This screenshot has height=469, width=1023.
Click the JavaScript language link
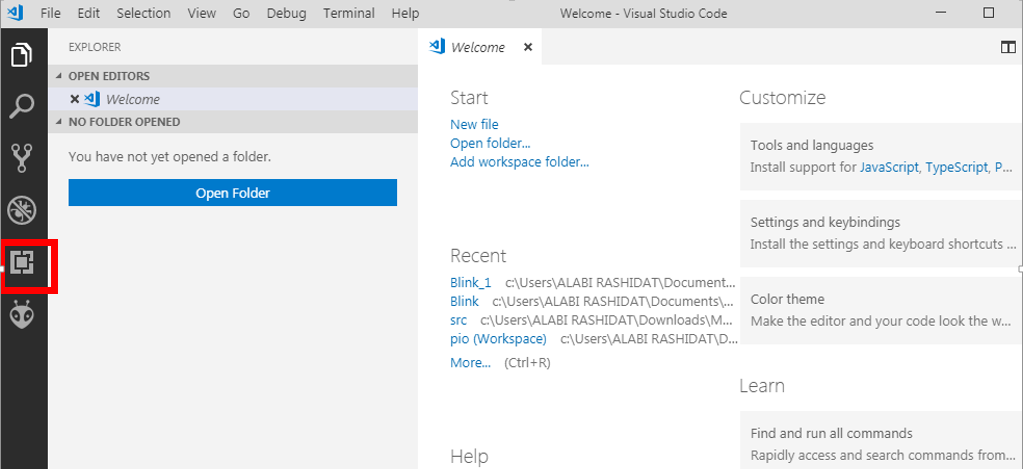click(x=889, y=167)
